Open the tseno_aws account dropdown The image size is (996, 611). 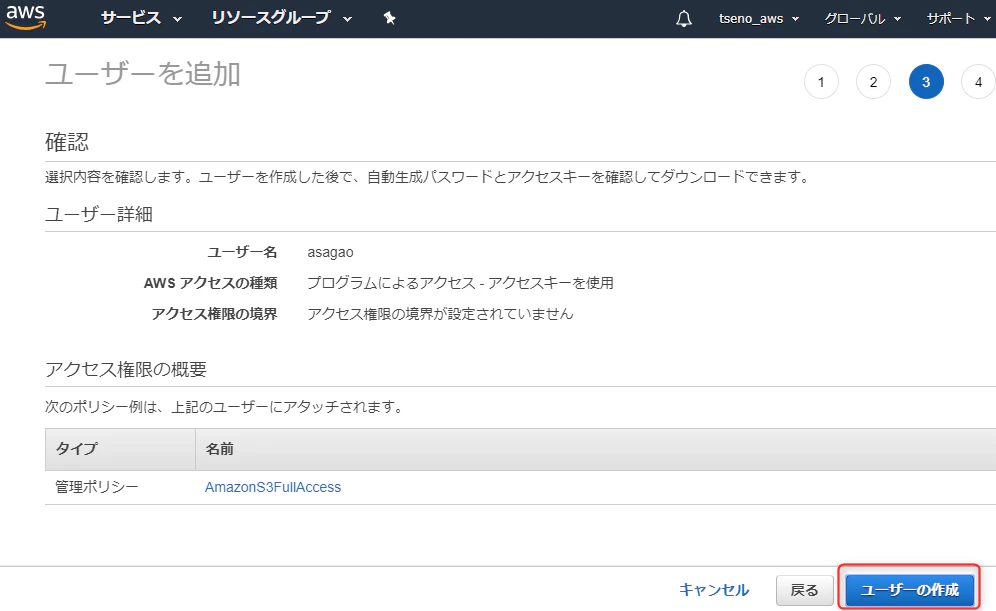pos(758,18)
